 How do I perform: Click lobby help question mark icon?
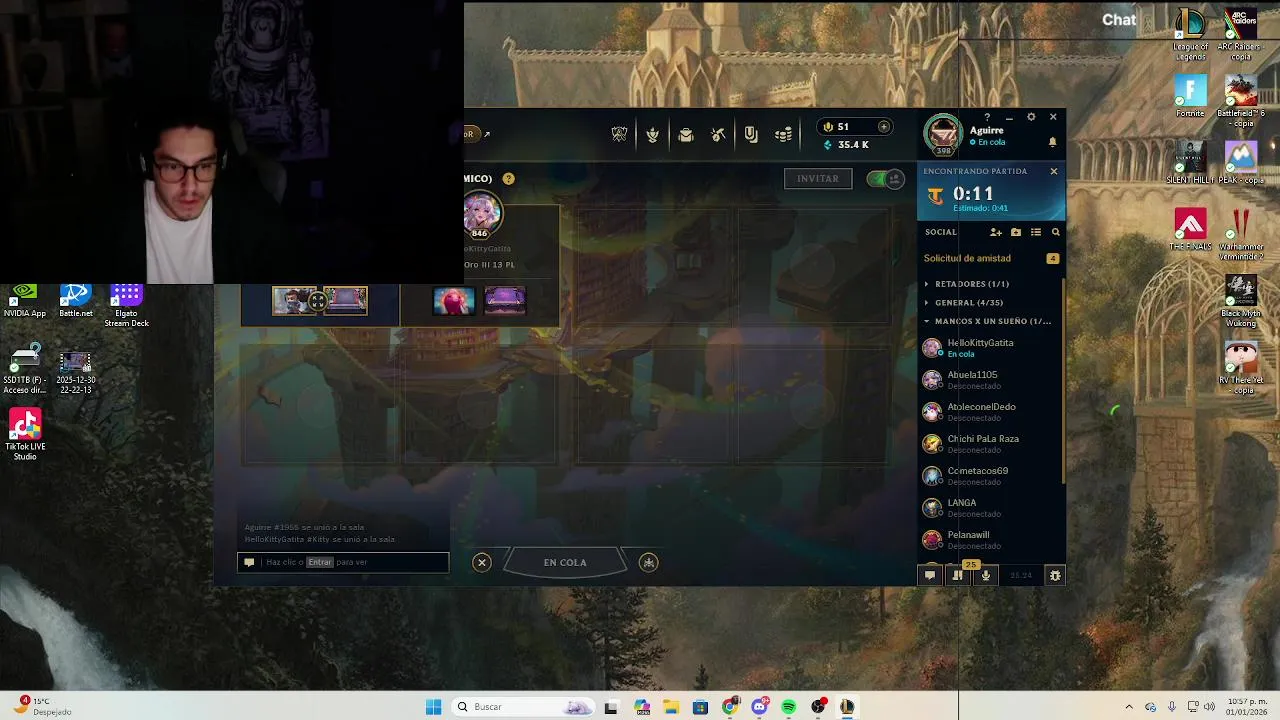point(509,179)
